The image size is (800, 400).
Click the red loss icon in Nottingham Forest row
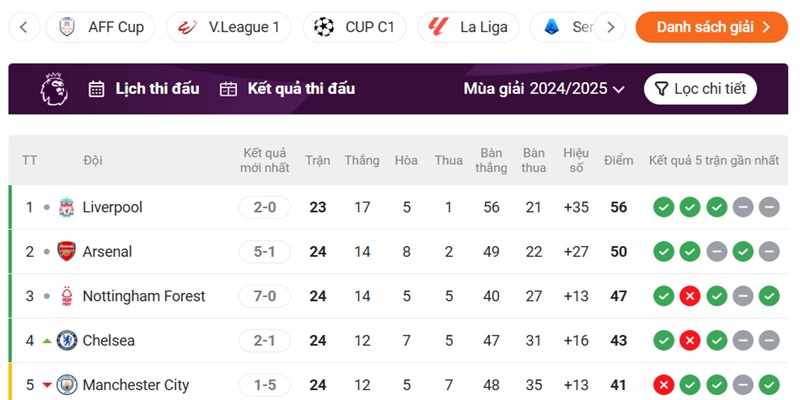690,296
